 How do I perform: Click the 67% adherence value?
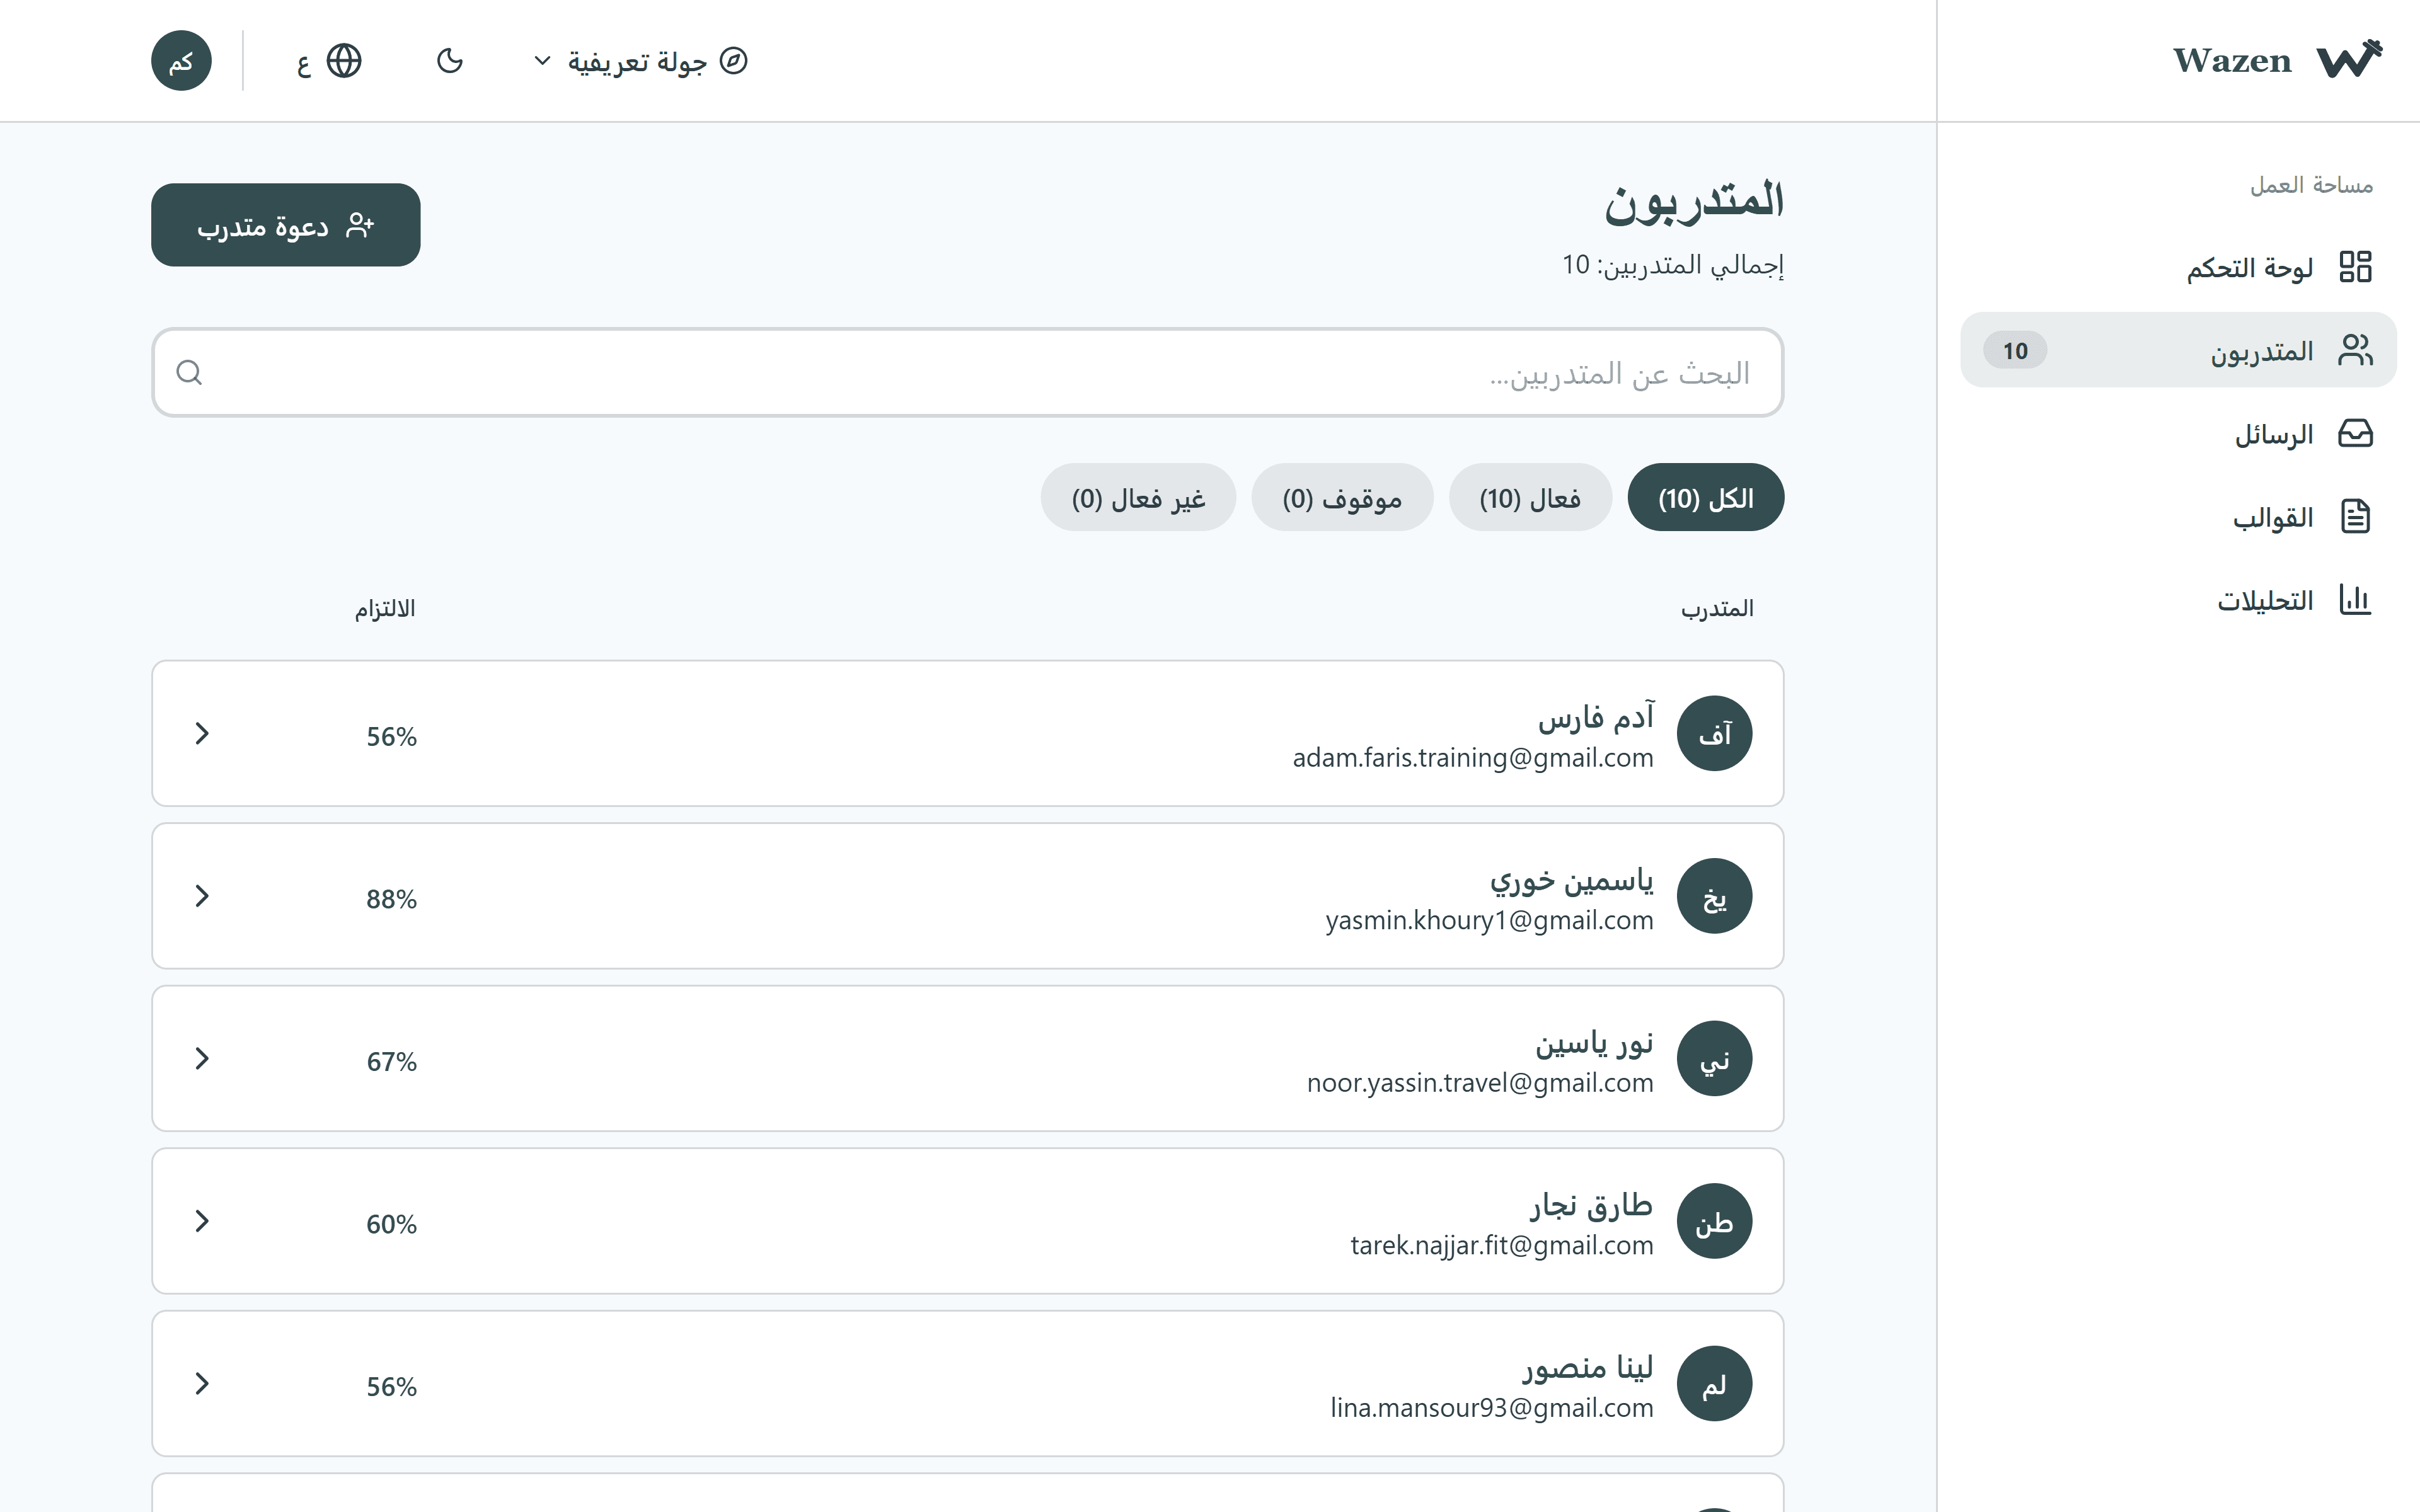(x=391, y=1062)
